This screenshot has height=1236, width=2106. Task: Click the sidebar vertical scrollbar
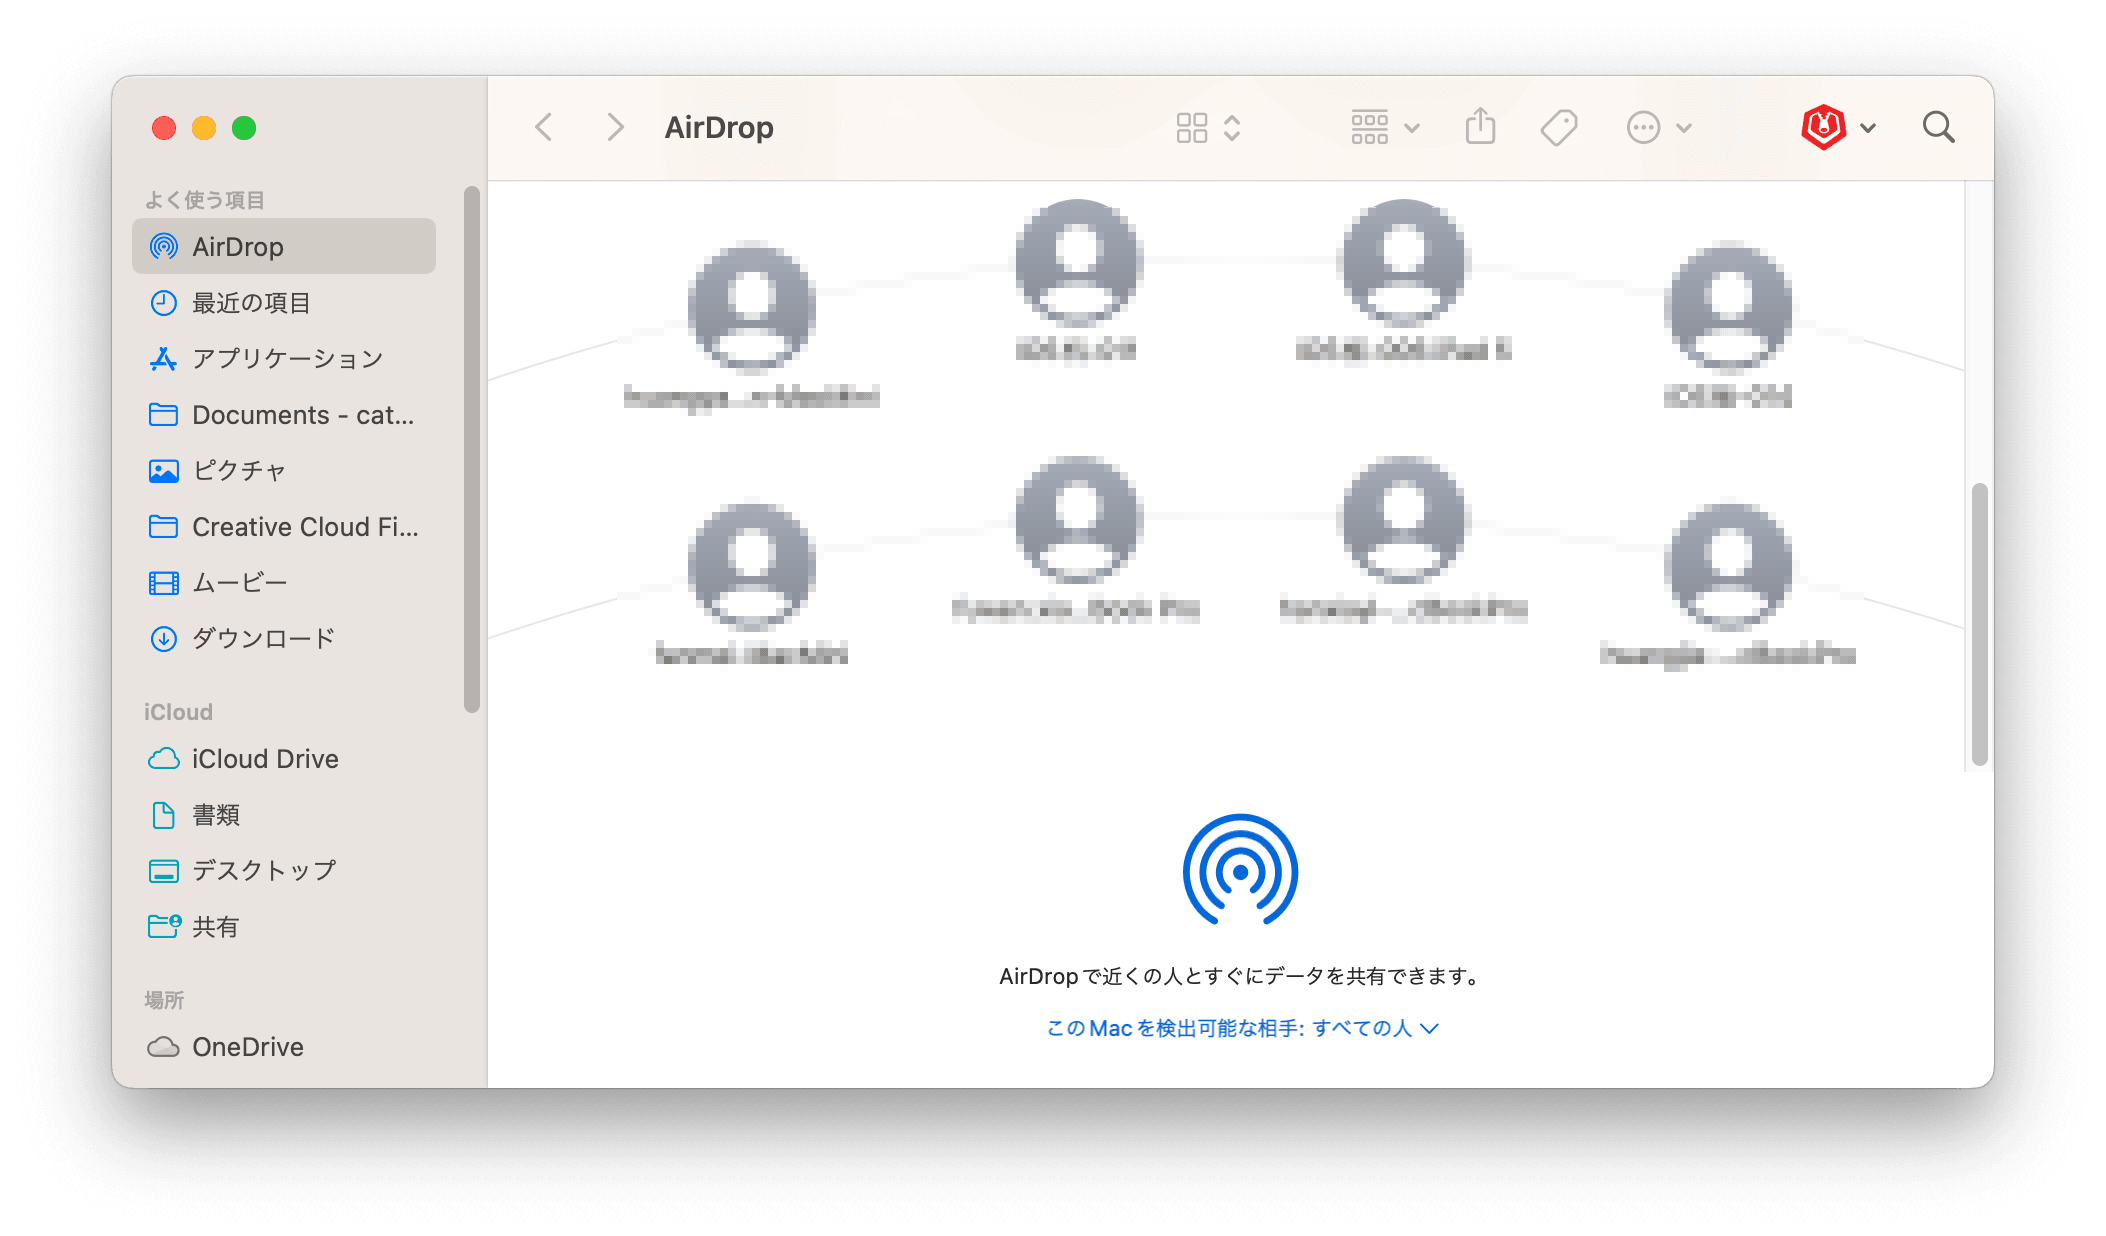tap(472, 450)
